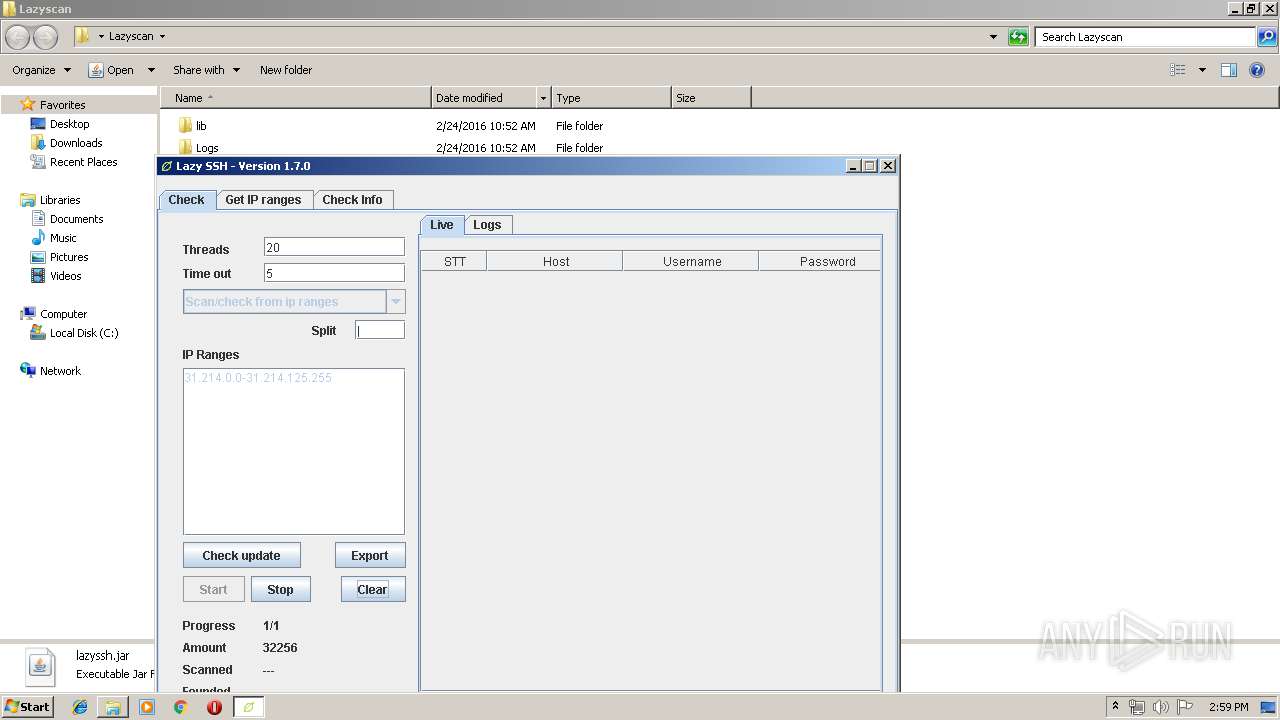Click the Host column header

[x=555, y=261]
